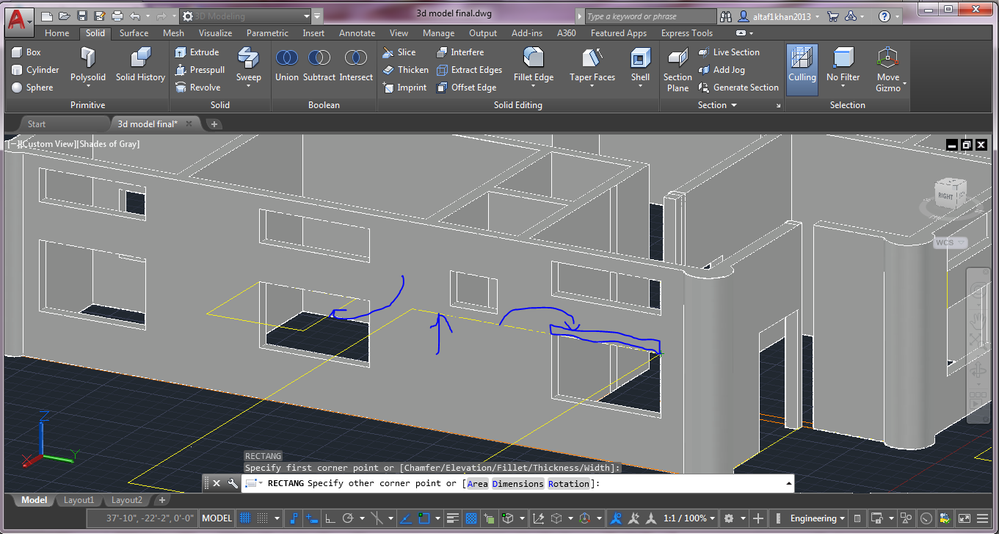Click the Polysolid tool icon
Viewport: 999px width, 534px height.
click(x=88, y=59)
